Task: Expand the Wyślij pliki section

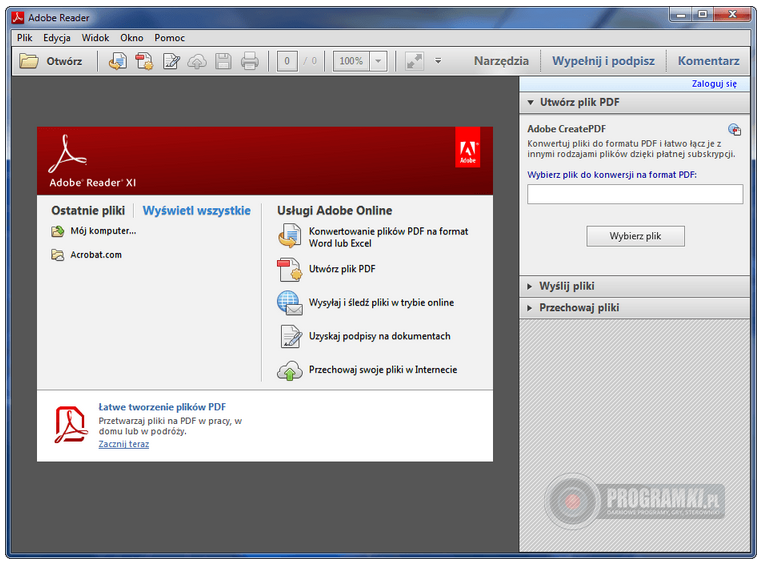Action: click(x=530, y=286)
